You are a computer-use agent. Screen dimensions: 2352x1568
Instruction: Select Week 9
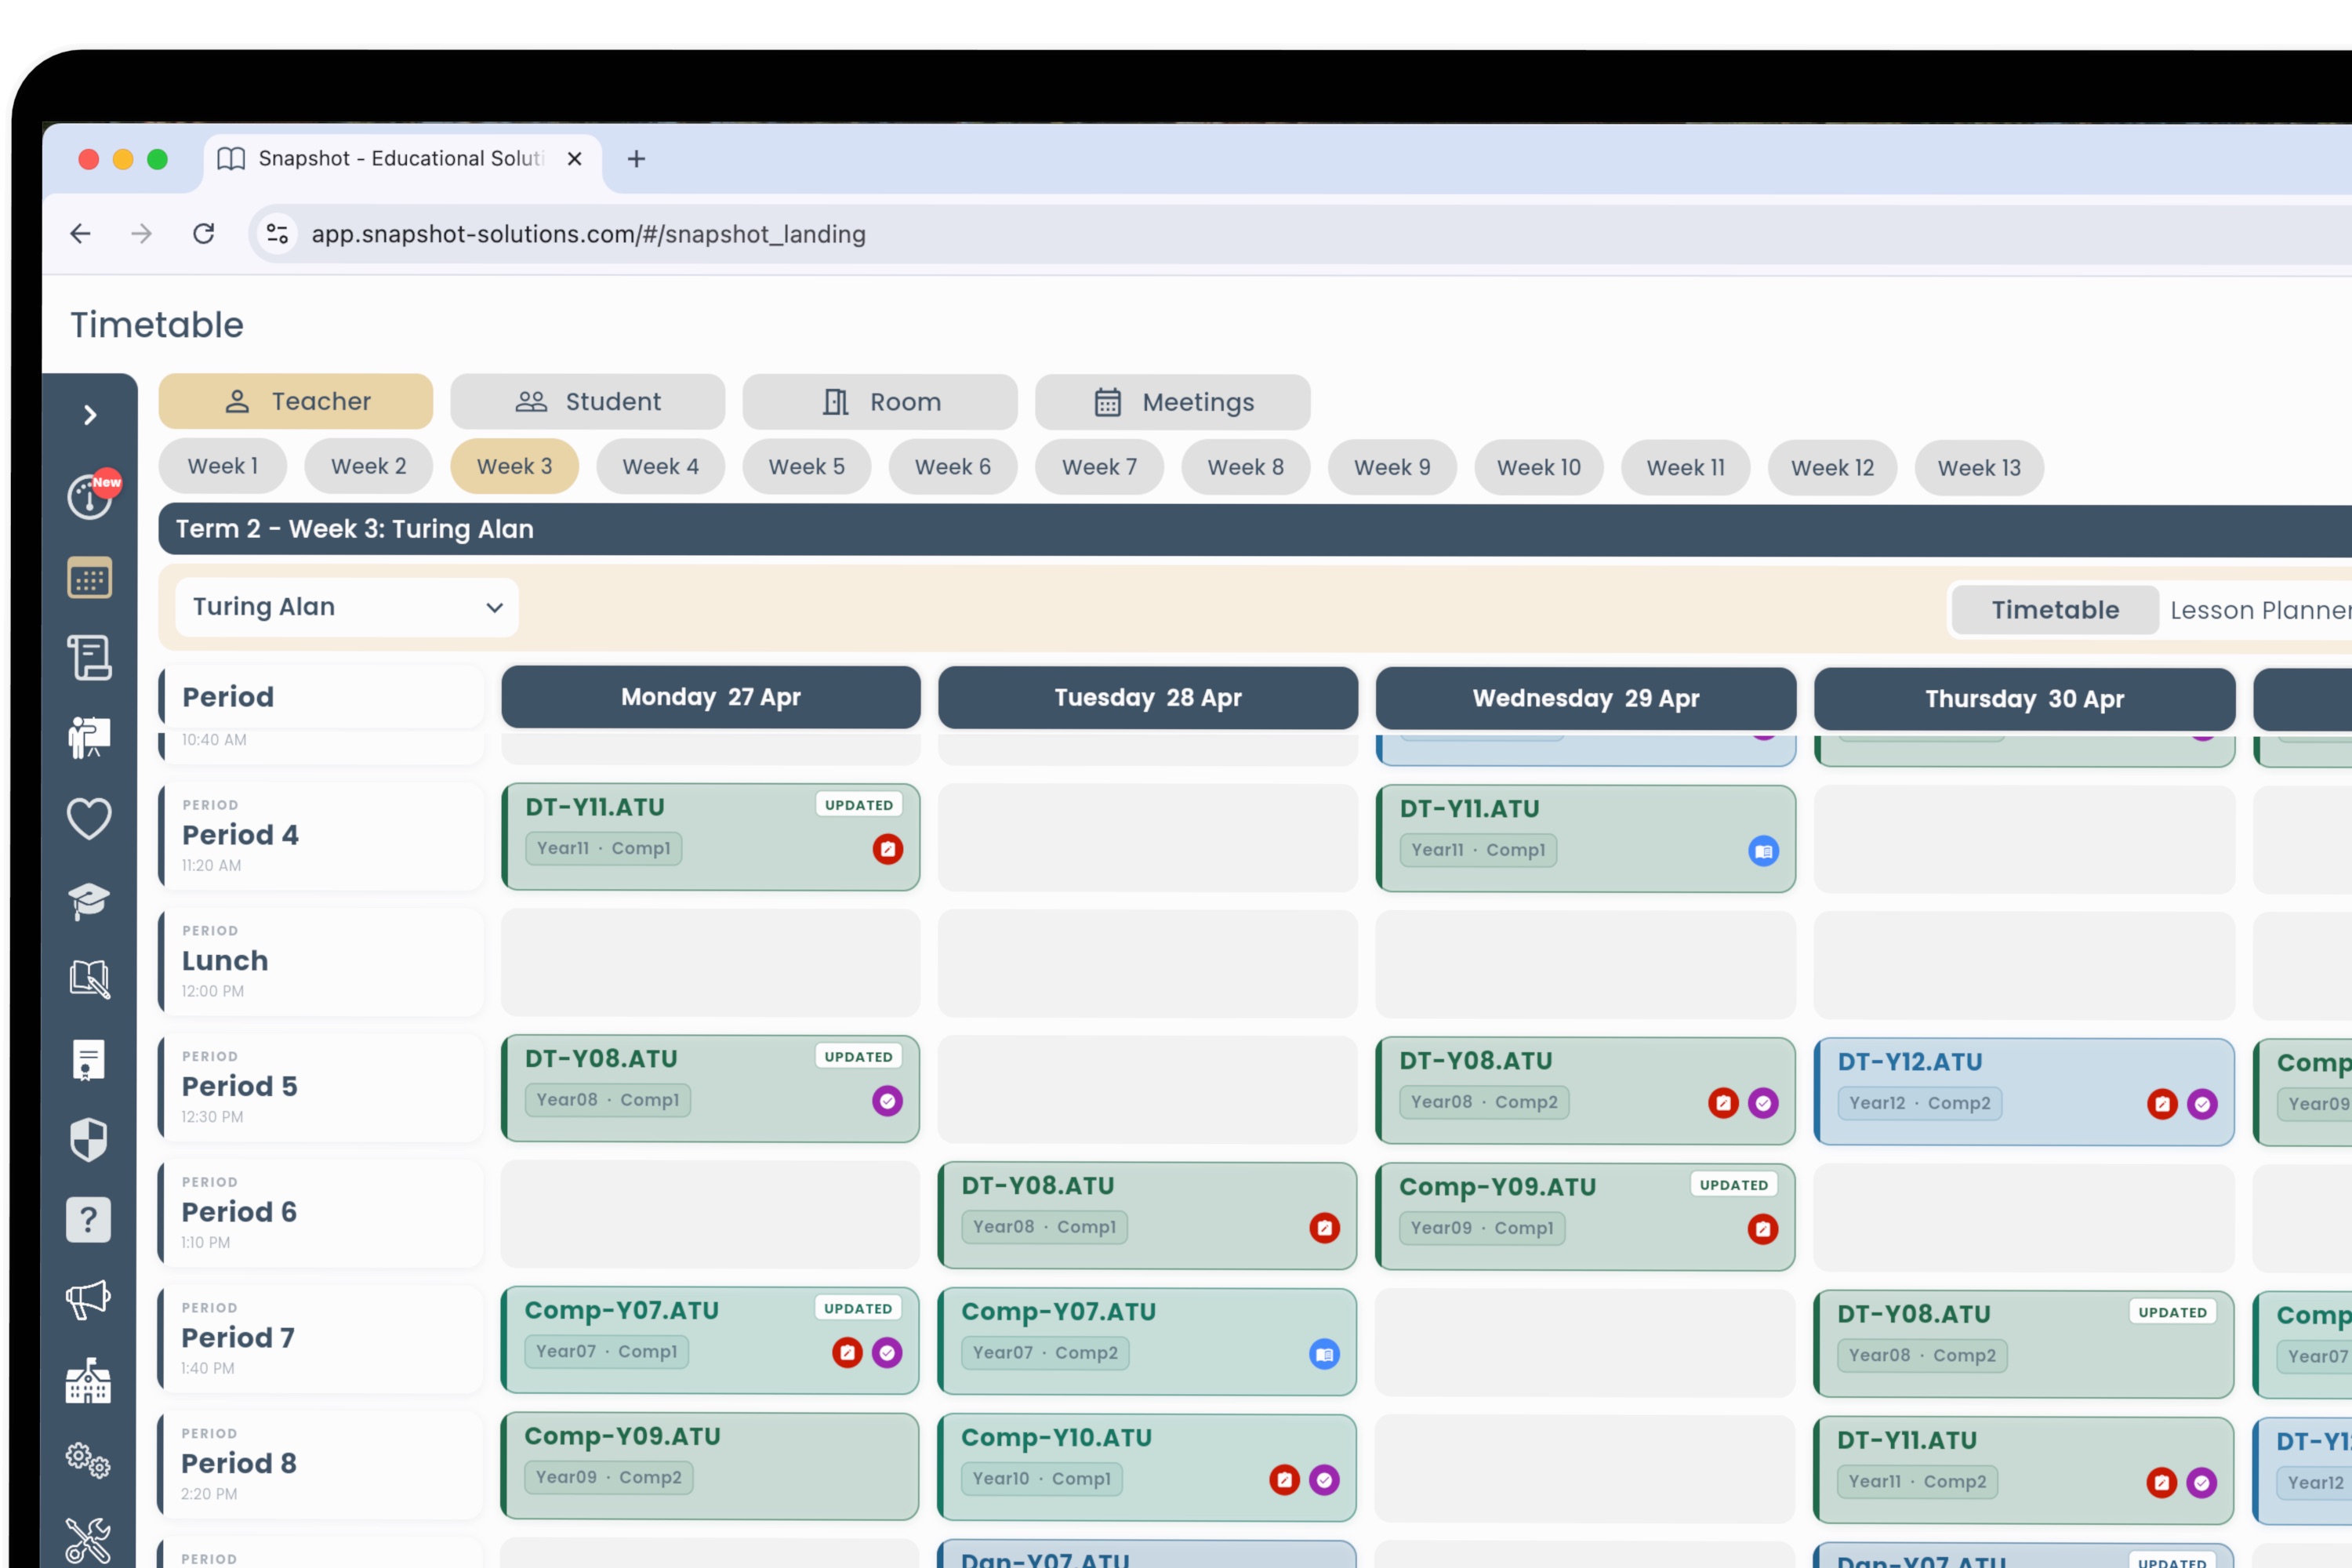[1393, 467]
